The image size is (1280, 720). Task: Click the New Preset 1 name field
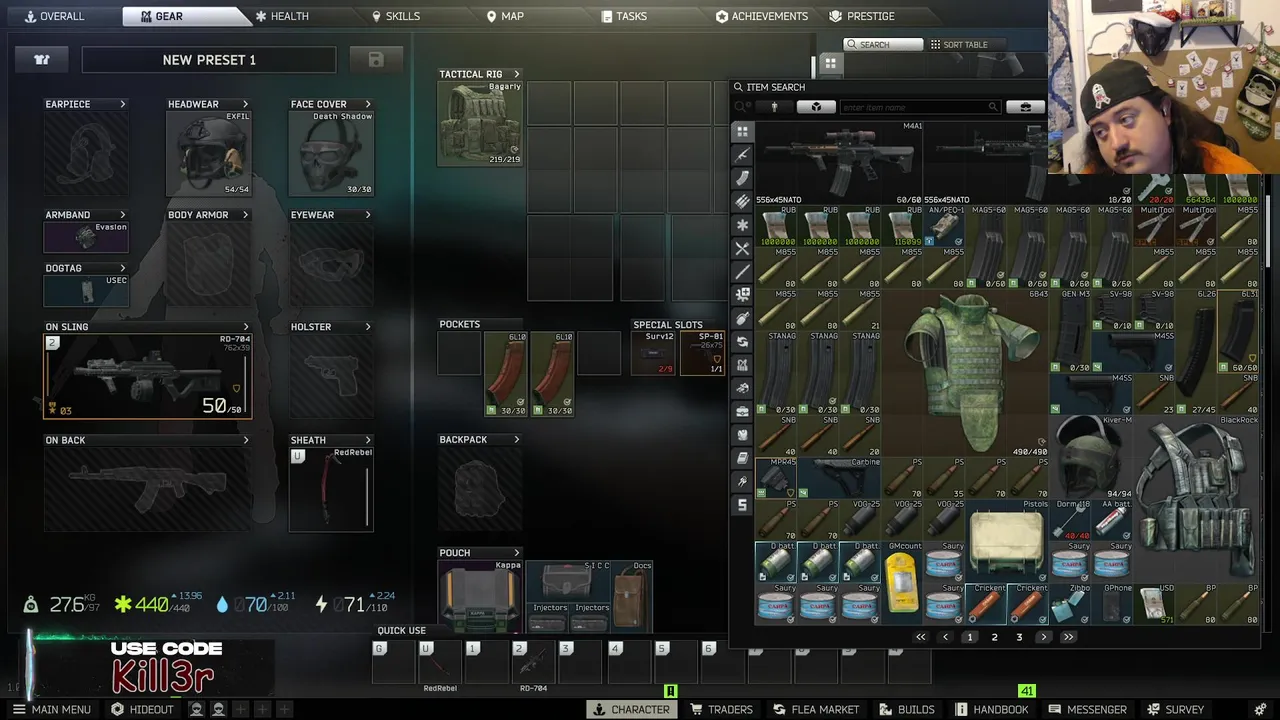click(209, 60)
